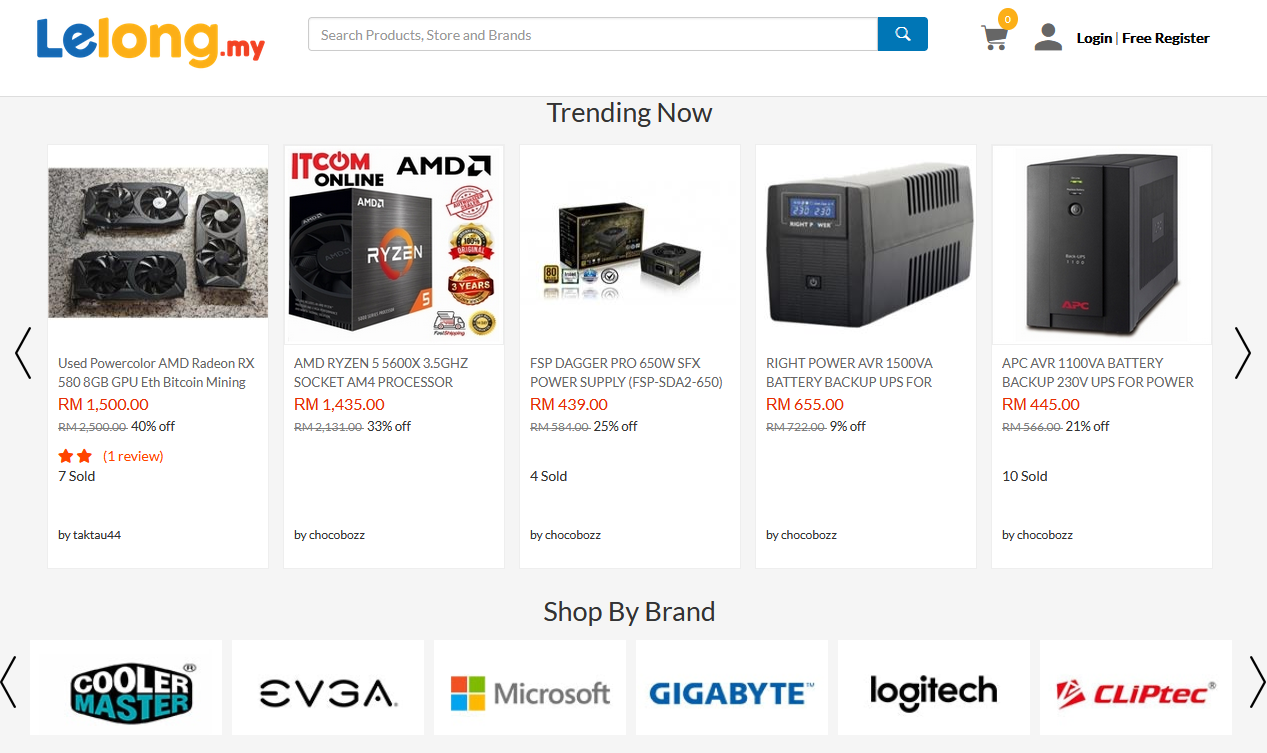Open the Cooler Master brand logo
The image size is (1267, 753).
coord(126,688)
